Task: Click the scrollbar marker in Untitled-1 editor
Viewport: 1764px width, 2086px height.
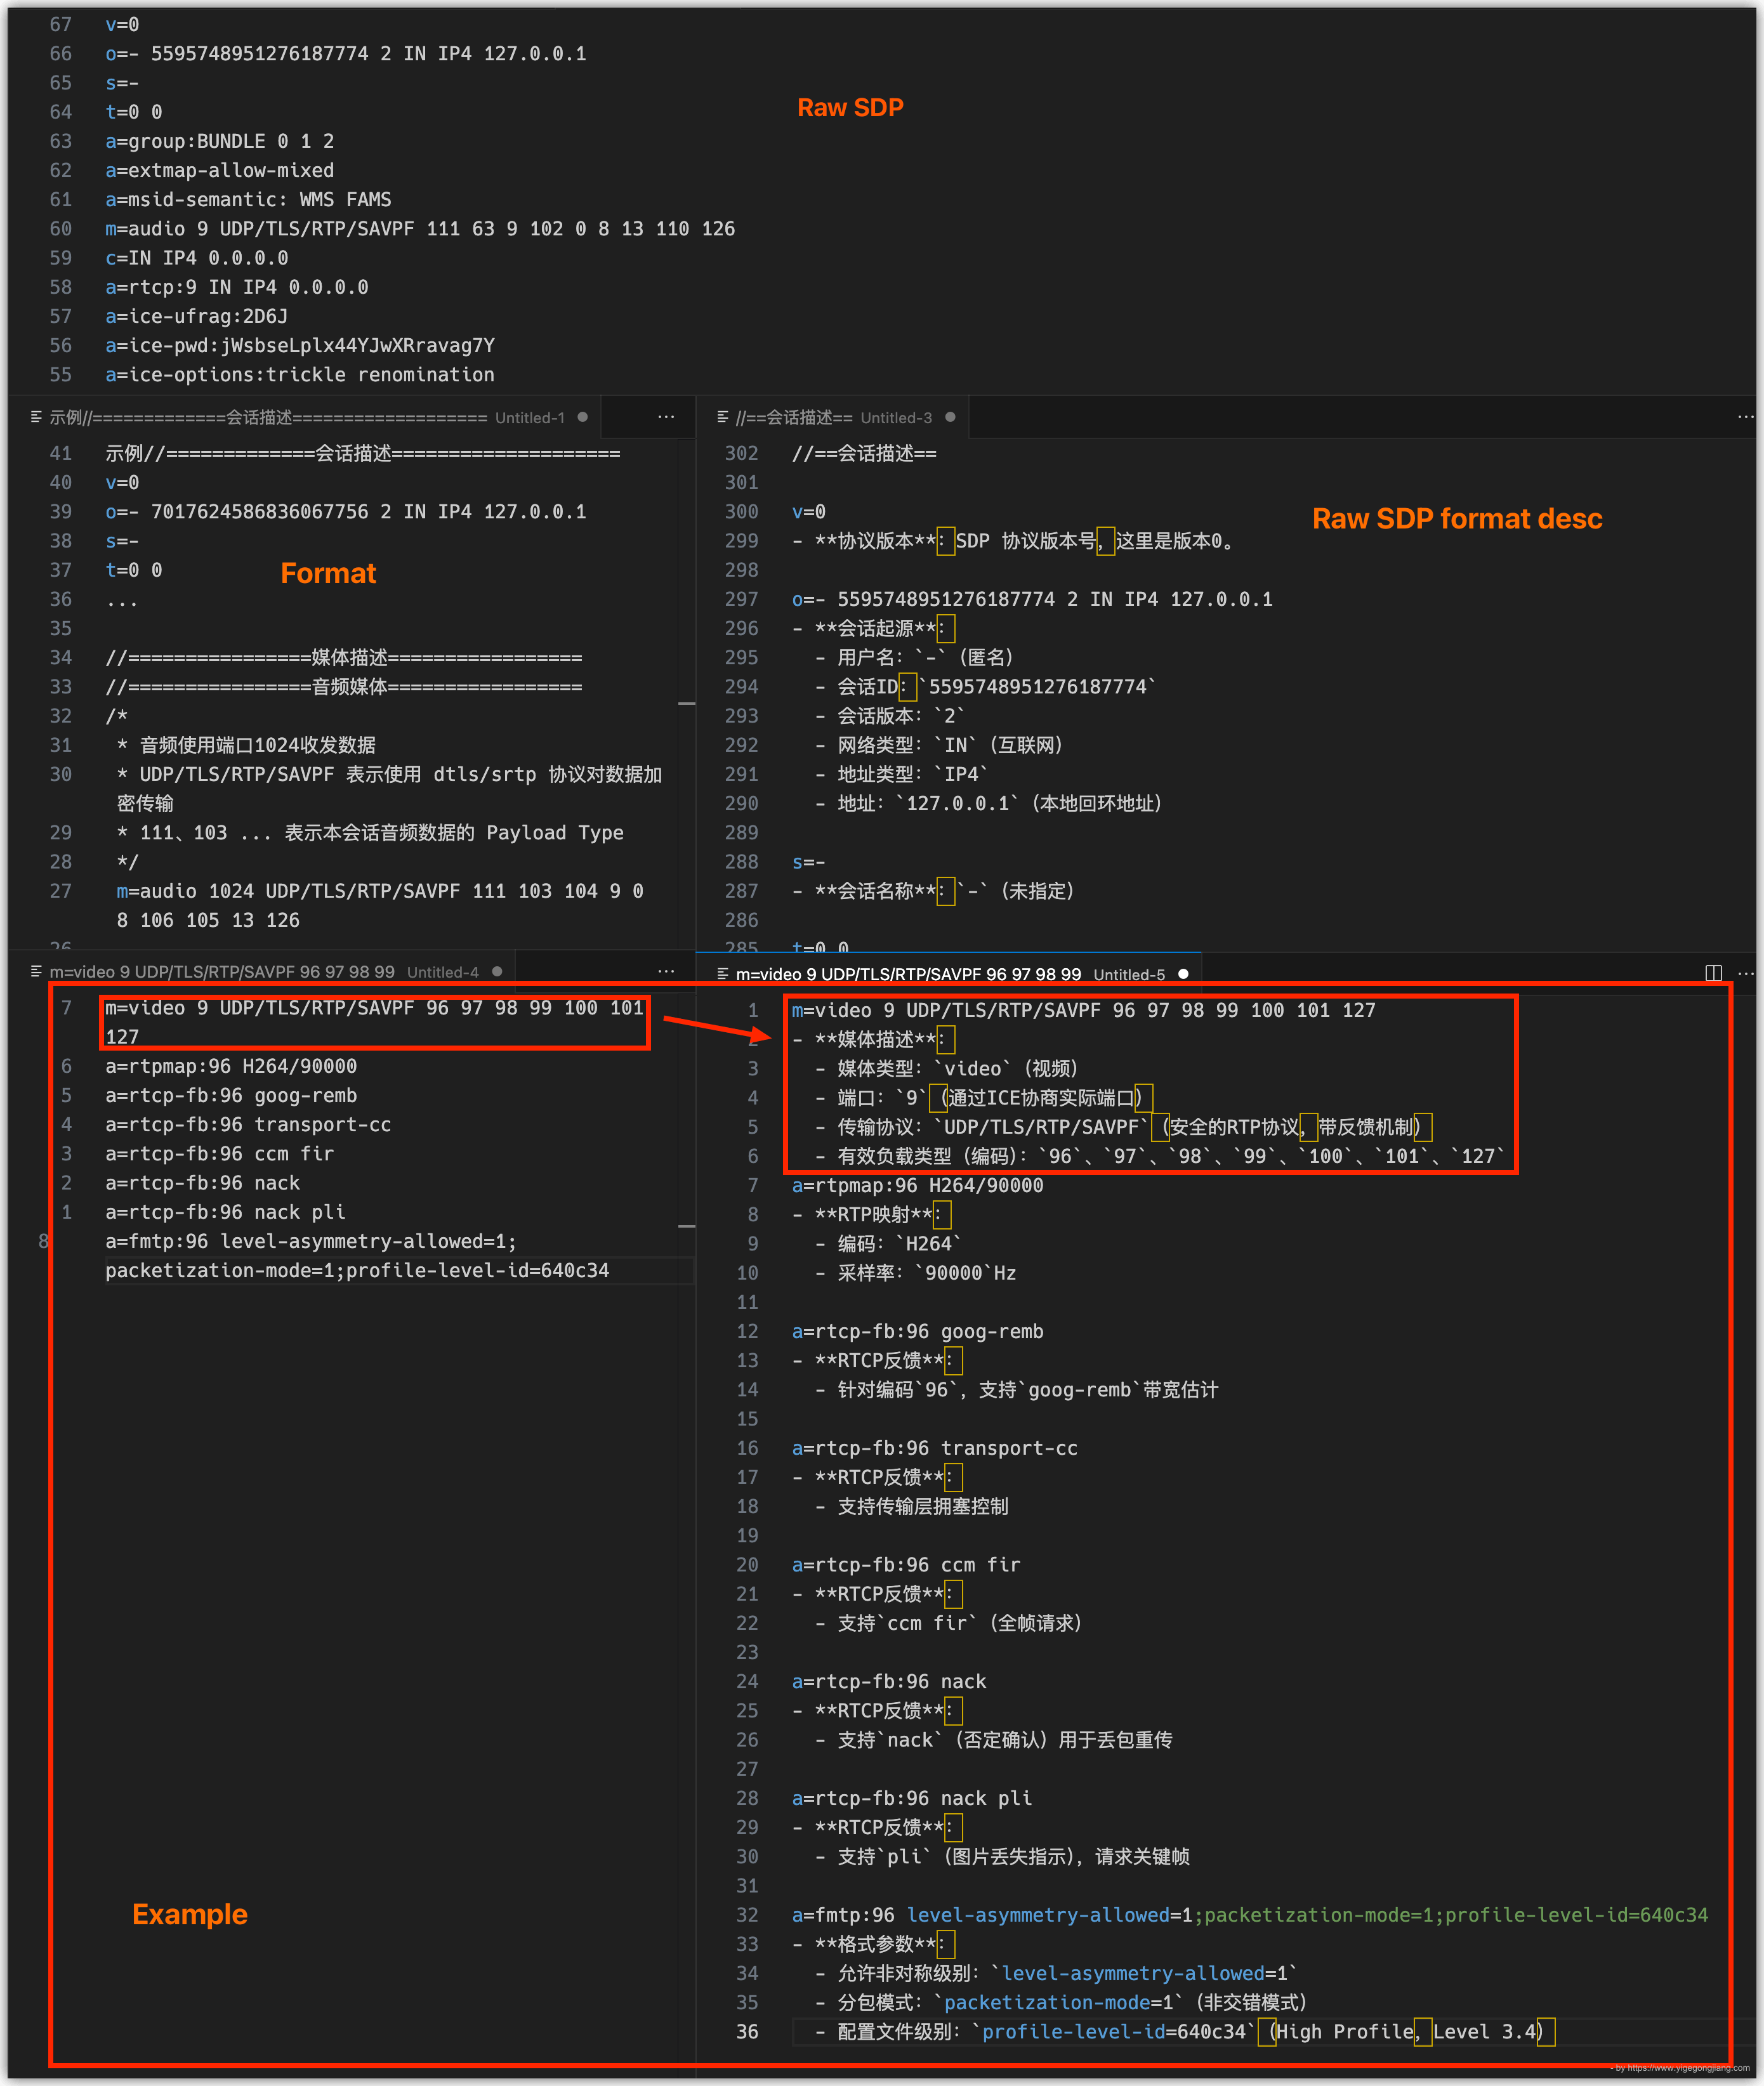Action: point(686,704)
